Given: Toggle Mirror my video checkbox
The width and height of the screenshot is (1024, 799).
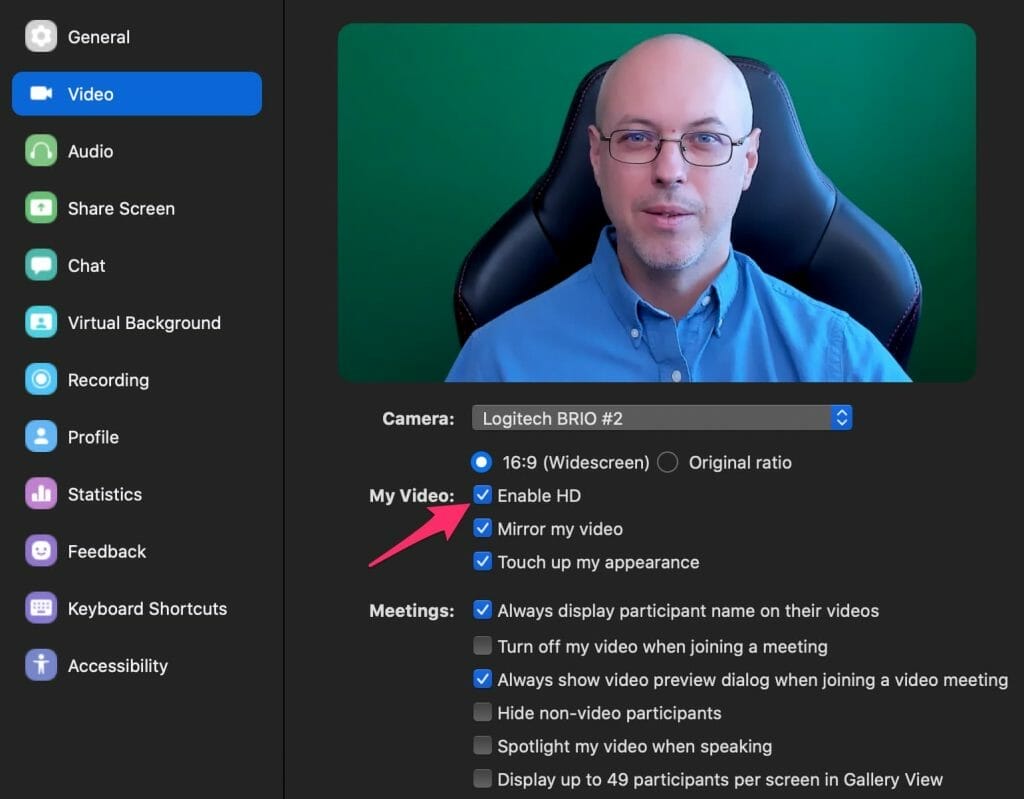Looking at the screenshot, I should click(x=483, y=528).
